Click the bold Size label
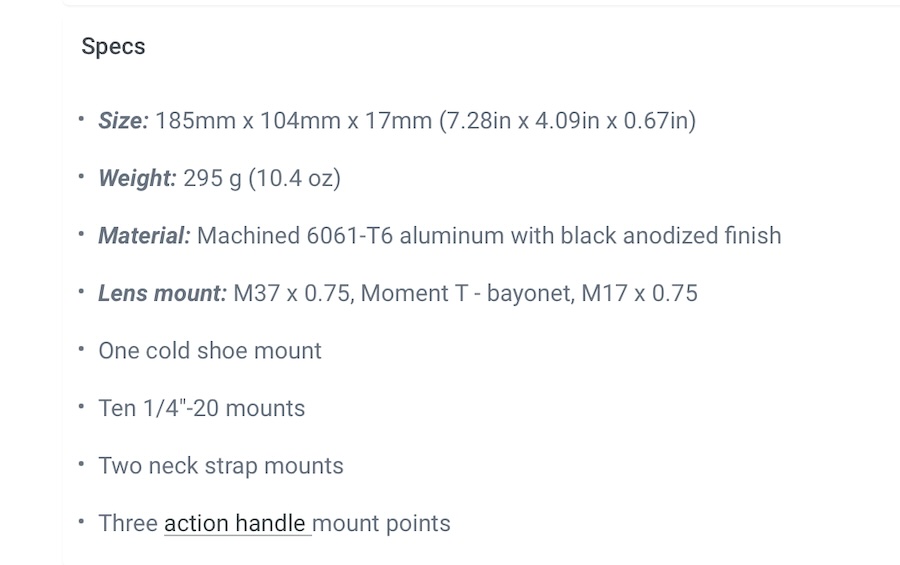Screen dimensions: 900x565 click(123, 121)
